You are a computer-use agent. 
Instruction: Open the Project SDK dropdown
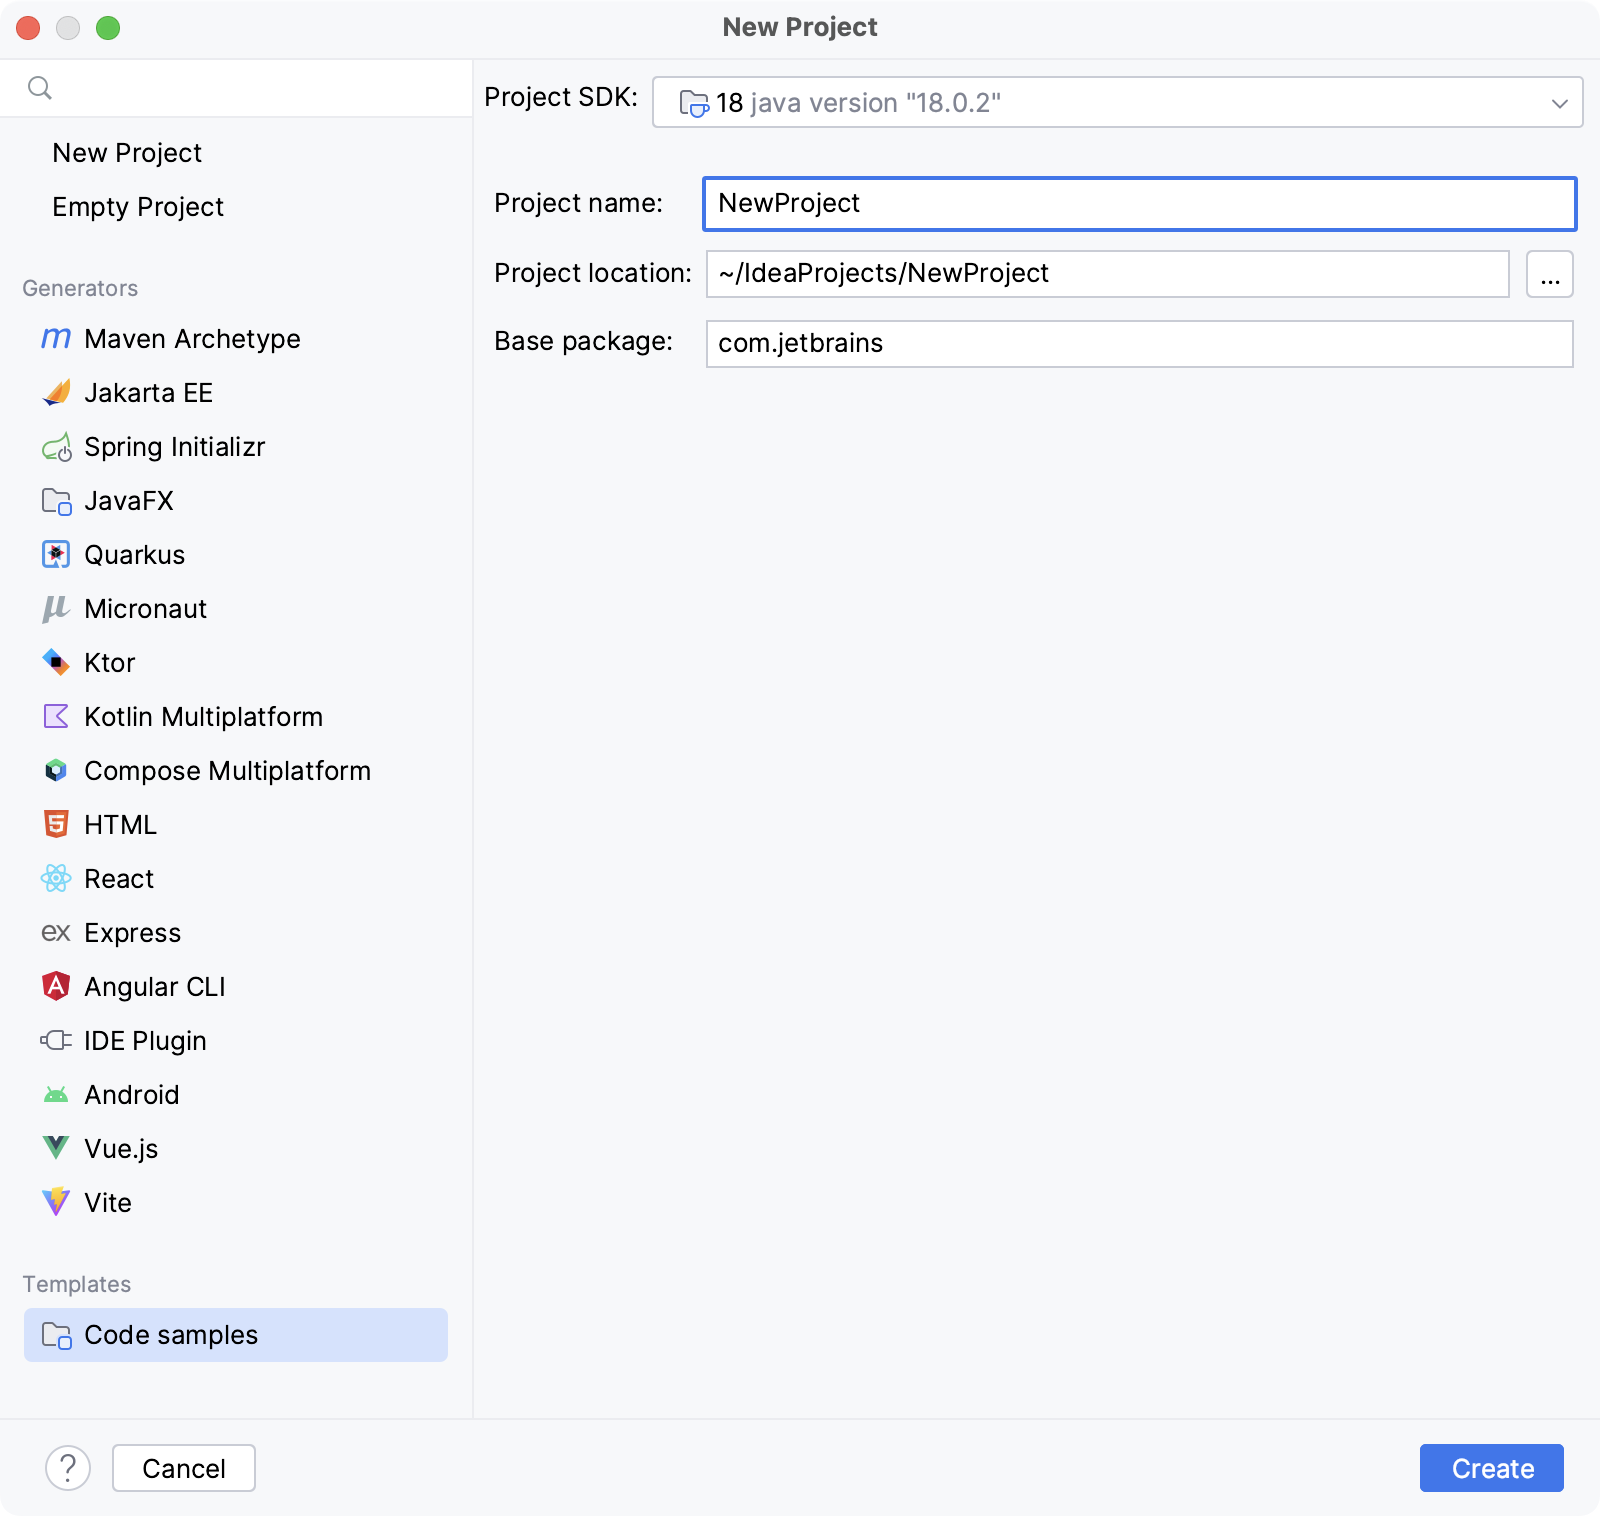click(1117, 102)
